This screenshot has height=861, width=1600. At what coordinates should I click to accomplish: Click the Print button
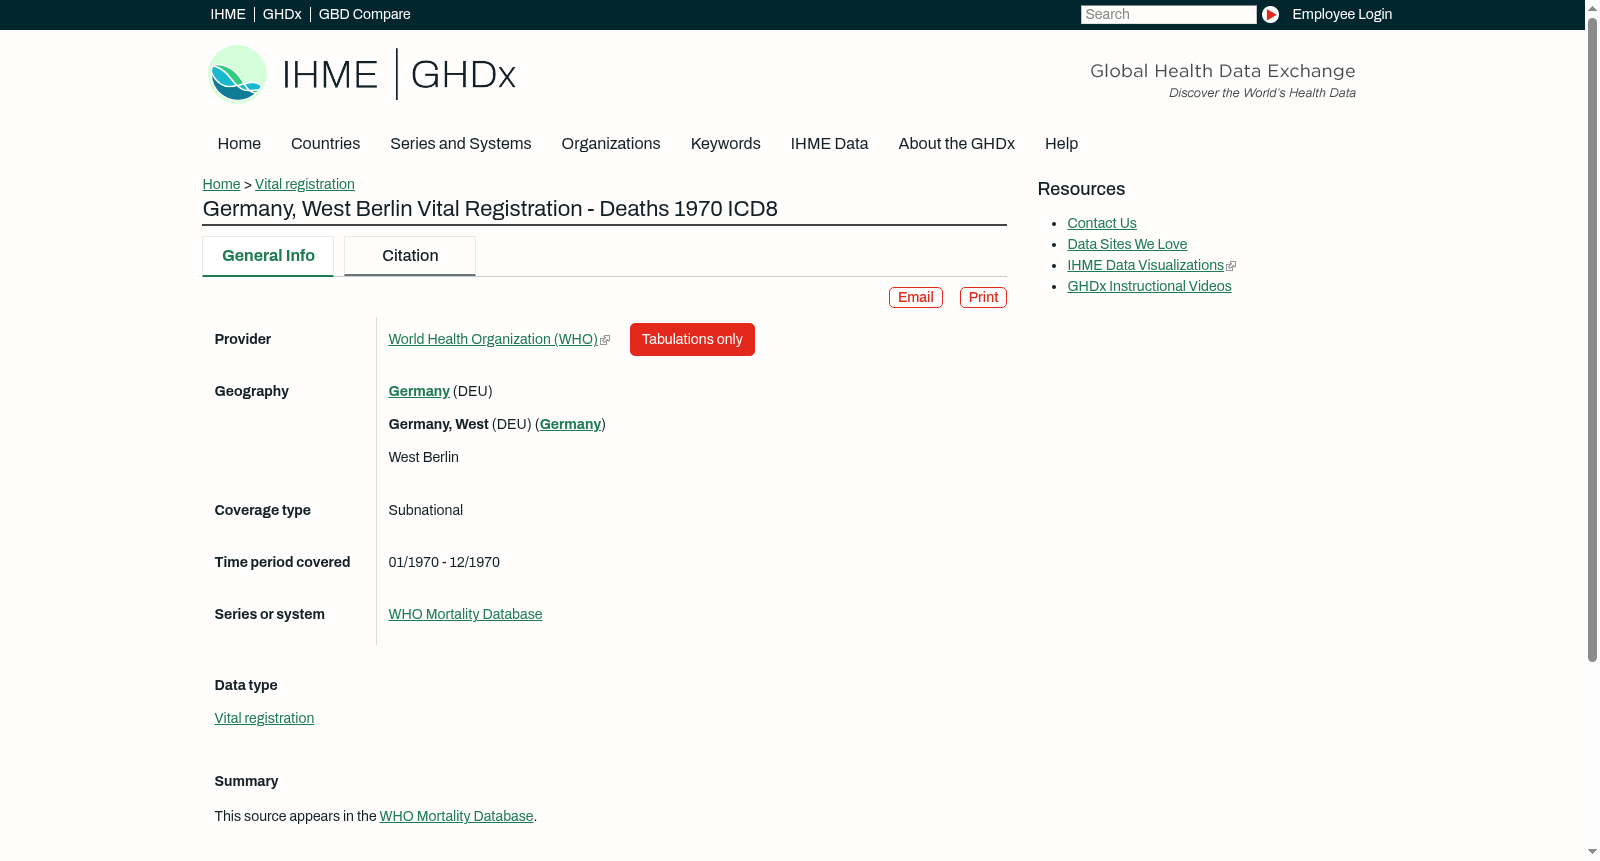(x=983, y=297)
